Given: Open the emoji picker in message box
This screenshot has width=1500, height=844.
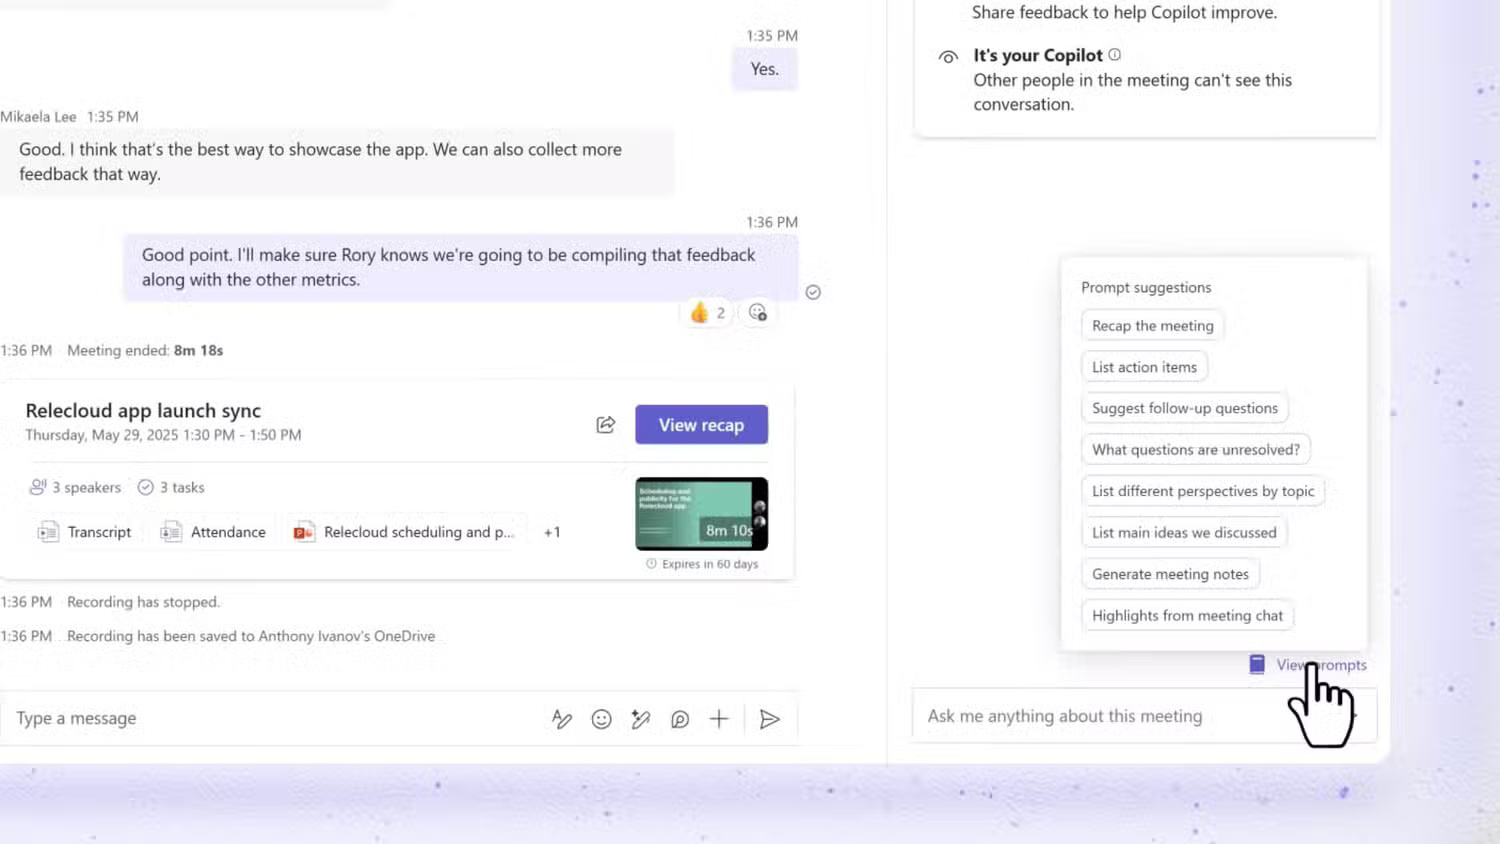Looking at the screenshot, I should [601, 719].
